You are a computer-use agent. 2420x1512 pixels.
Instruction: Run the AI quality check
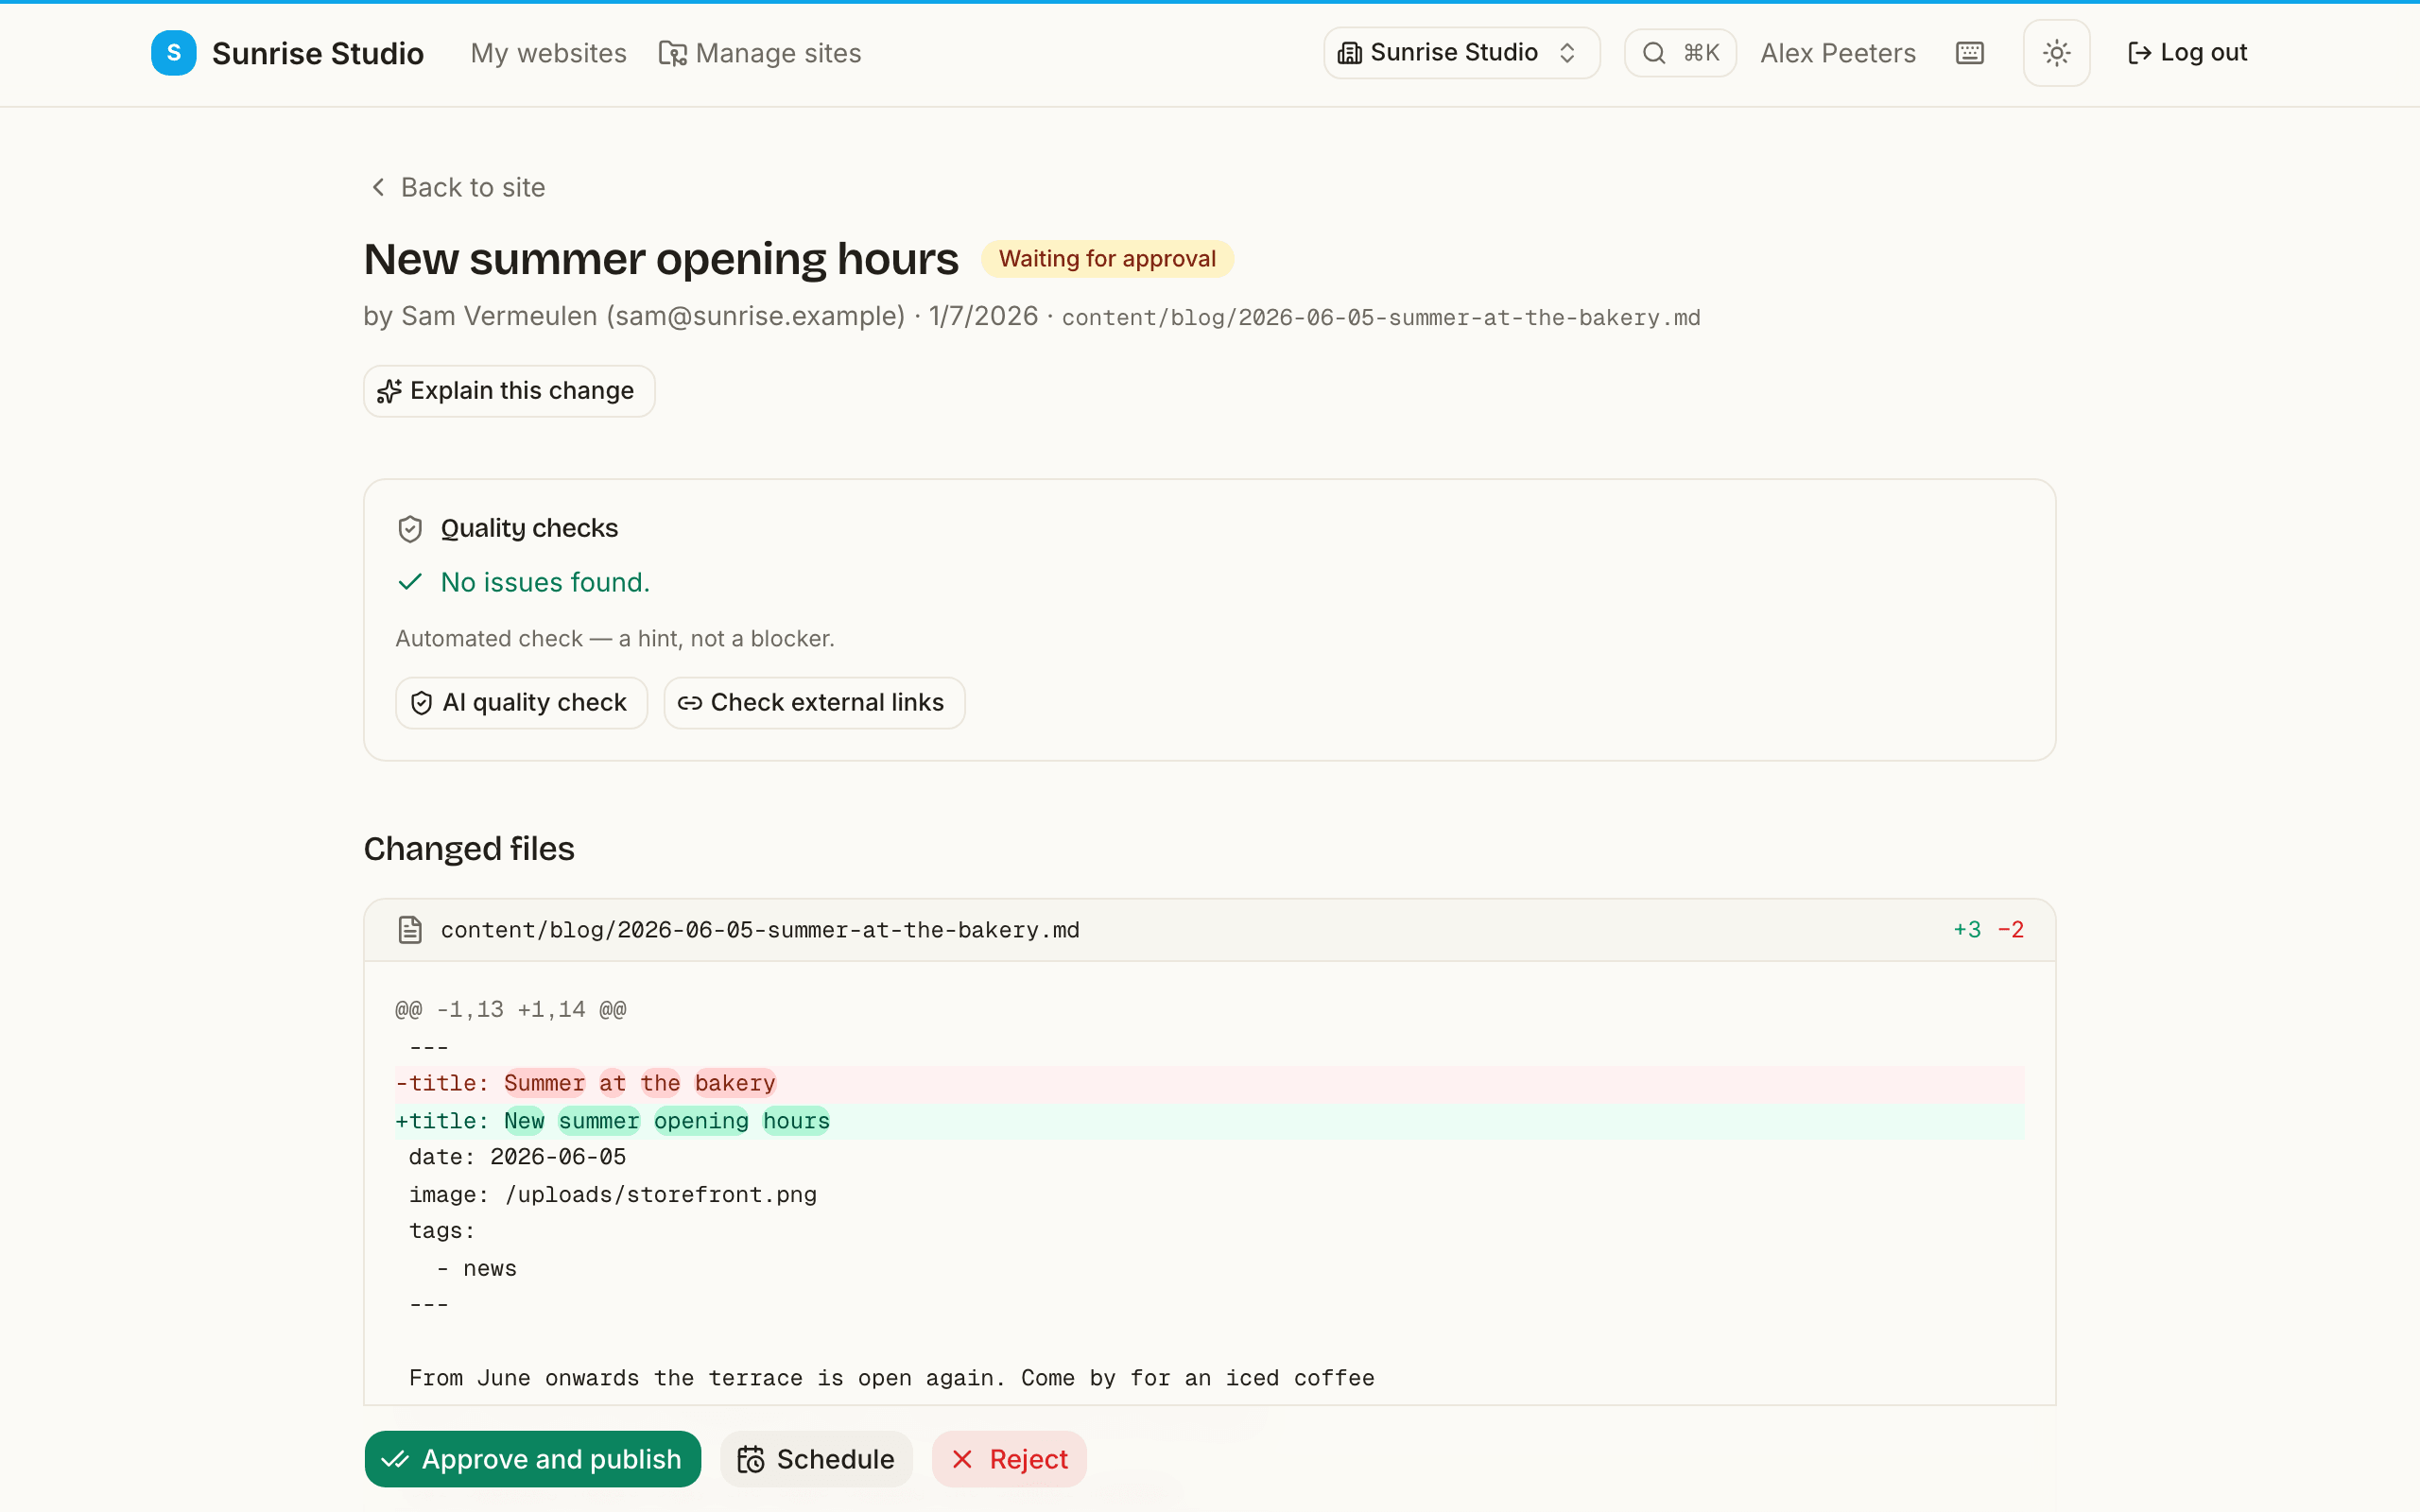coord(521,703)
